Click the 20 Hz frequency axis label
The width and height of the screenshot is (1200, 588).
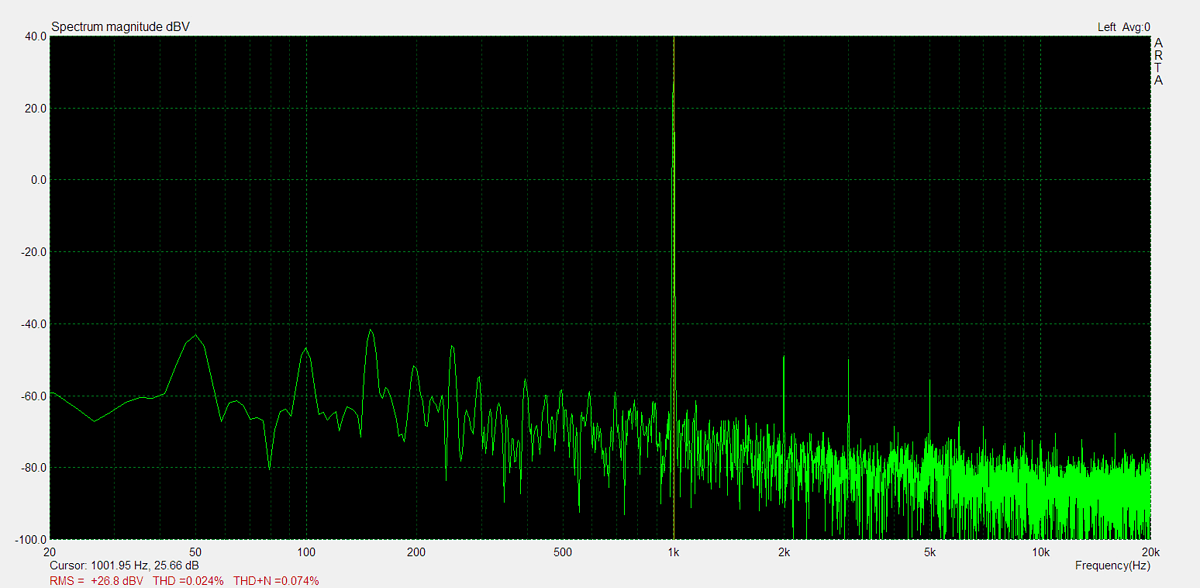click(50, 552)
